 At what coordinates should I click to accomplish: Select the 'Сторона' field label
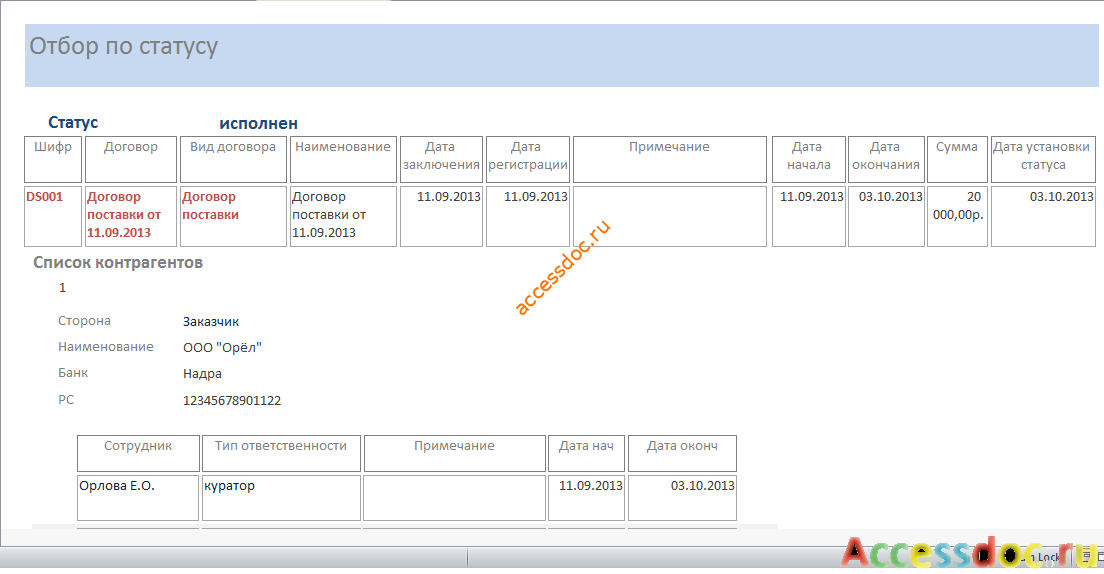(84, 321)
